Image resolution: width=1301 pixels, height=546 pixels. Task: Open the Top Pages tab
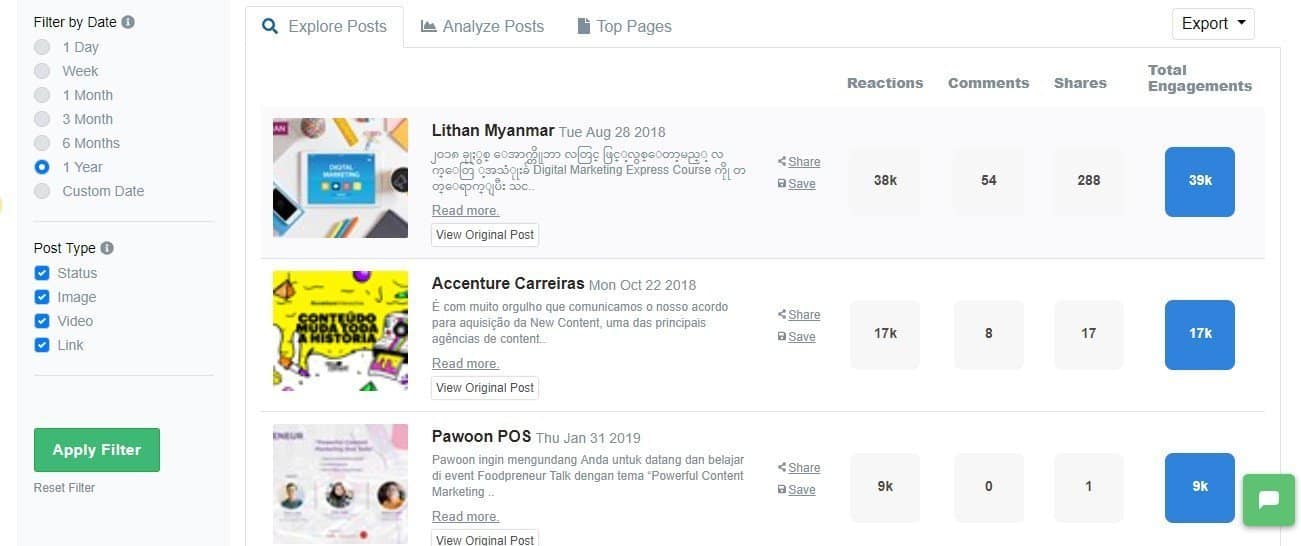[x=624, y=27]
